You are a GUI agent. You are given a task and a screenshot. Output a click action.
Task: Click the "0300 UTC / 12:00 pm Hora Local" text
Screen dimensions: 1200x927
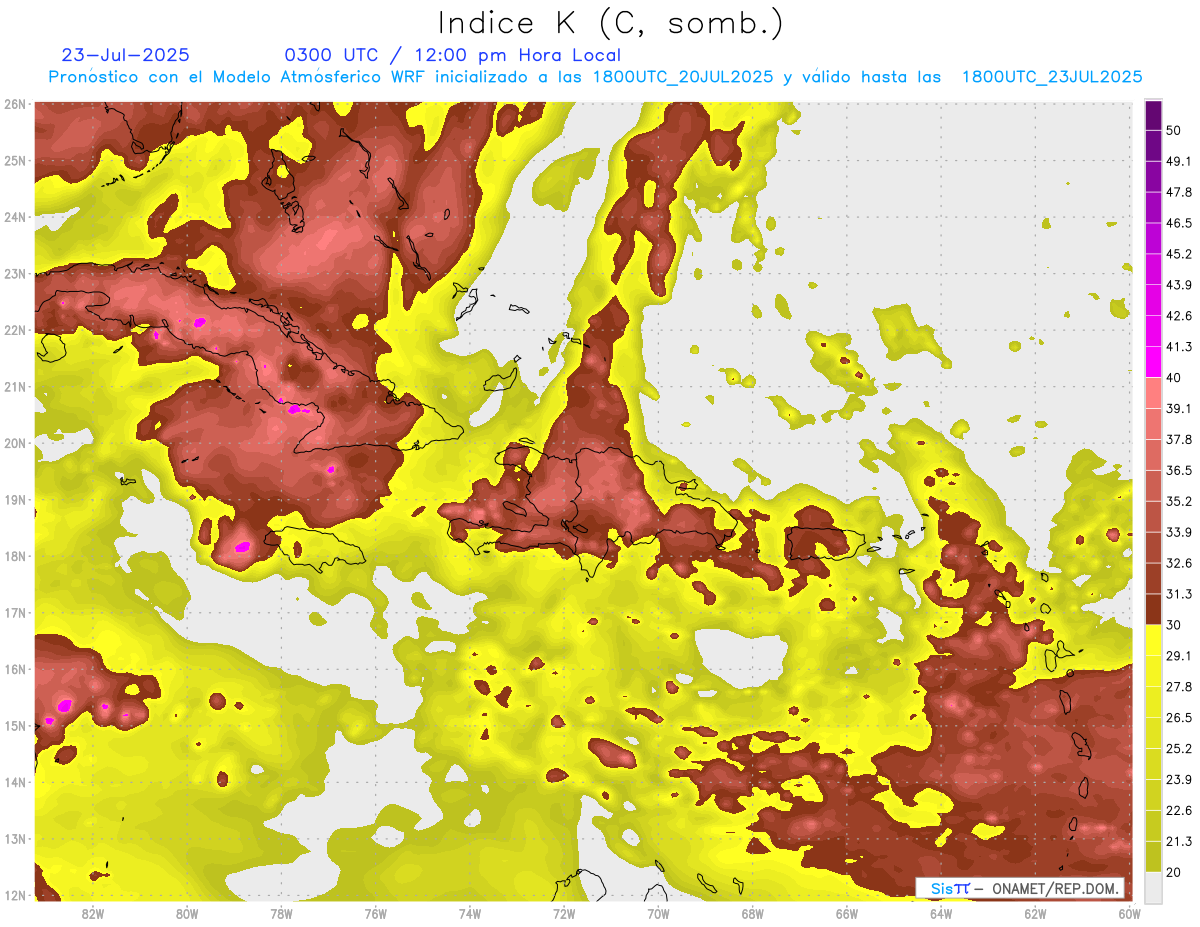(x=452, y=55)
